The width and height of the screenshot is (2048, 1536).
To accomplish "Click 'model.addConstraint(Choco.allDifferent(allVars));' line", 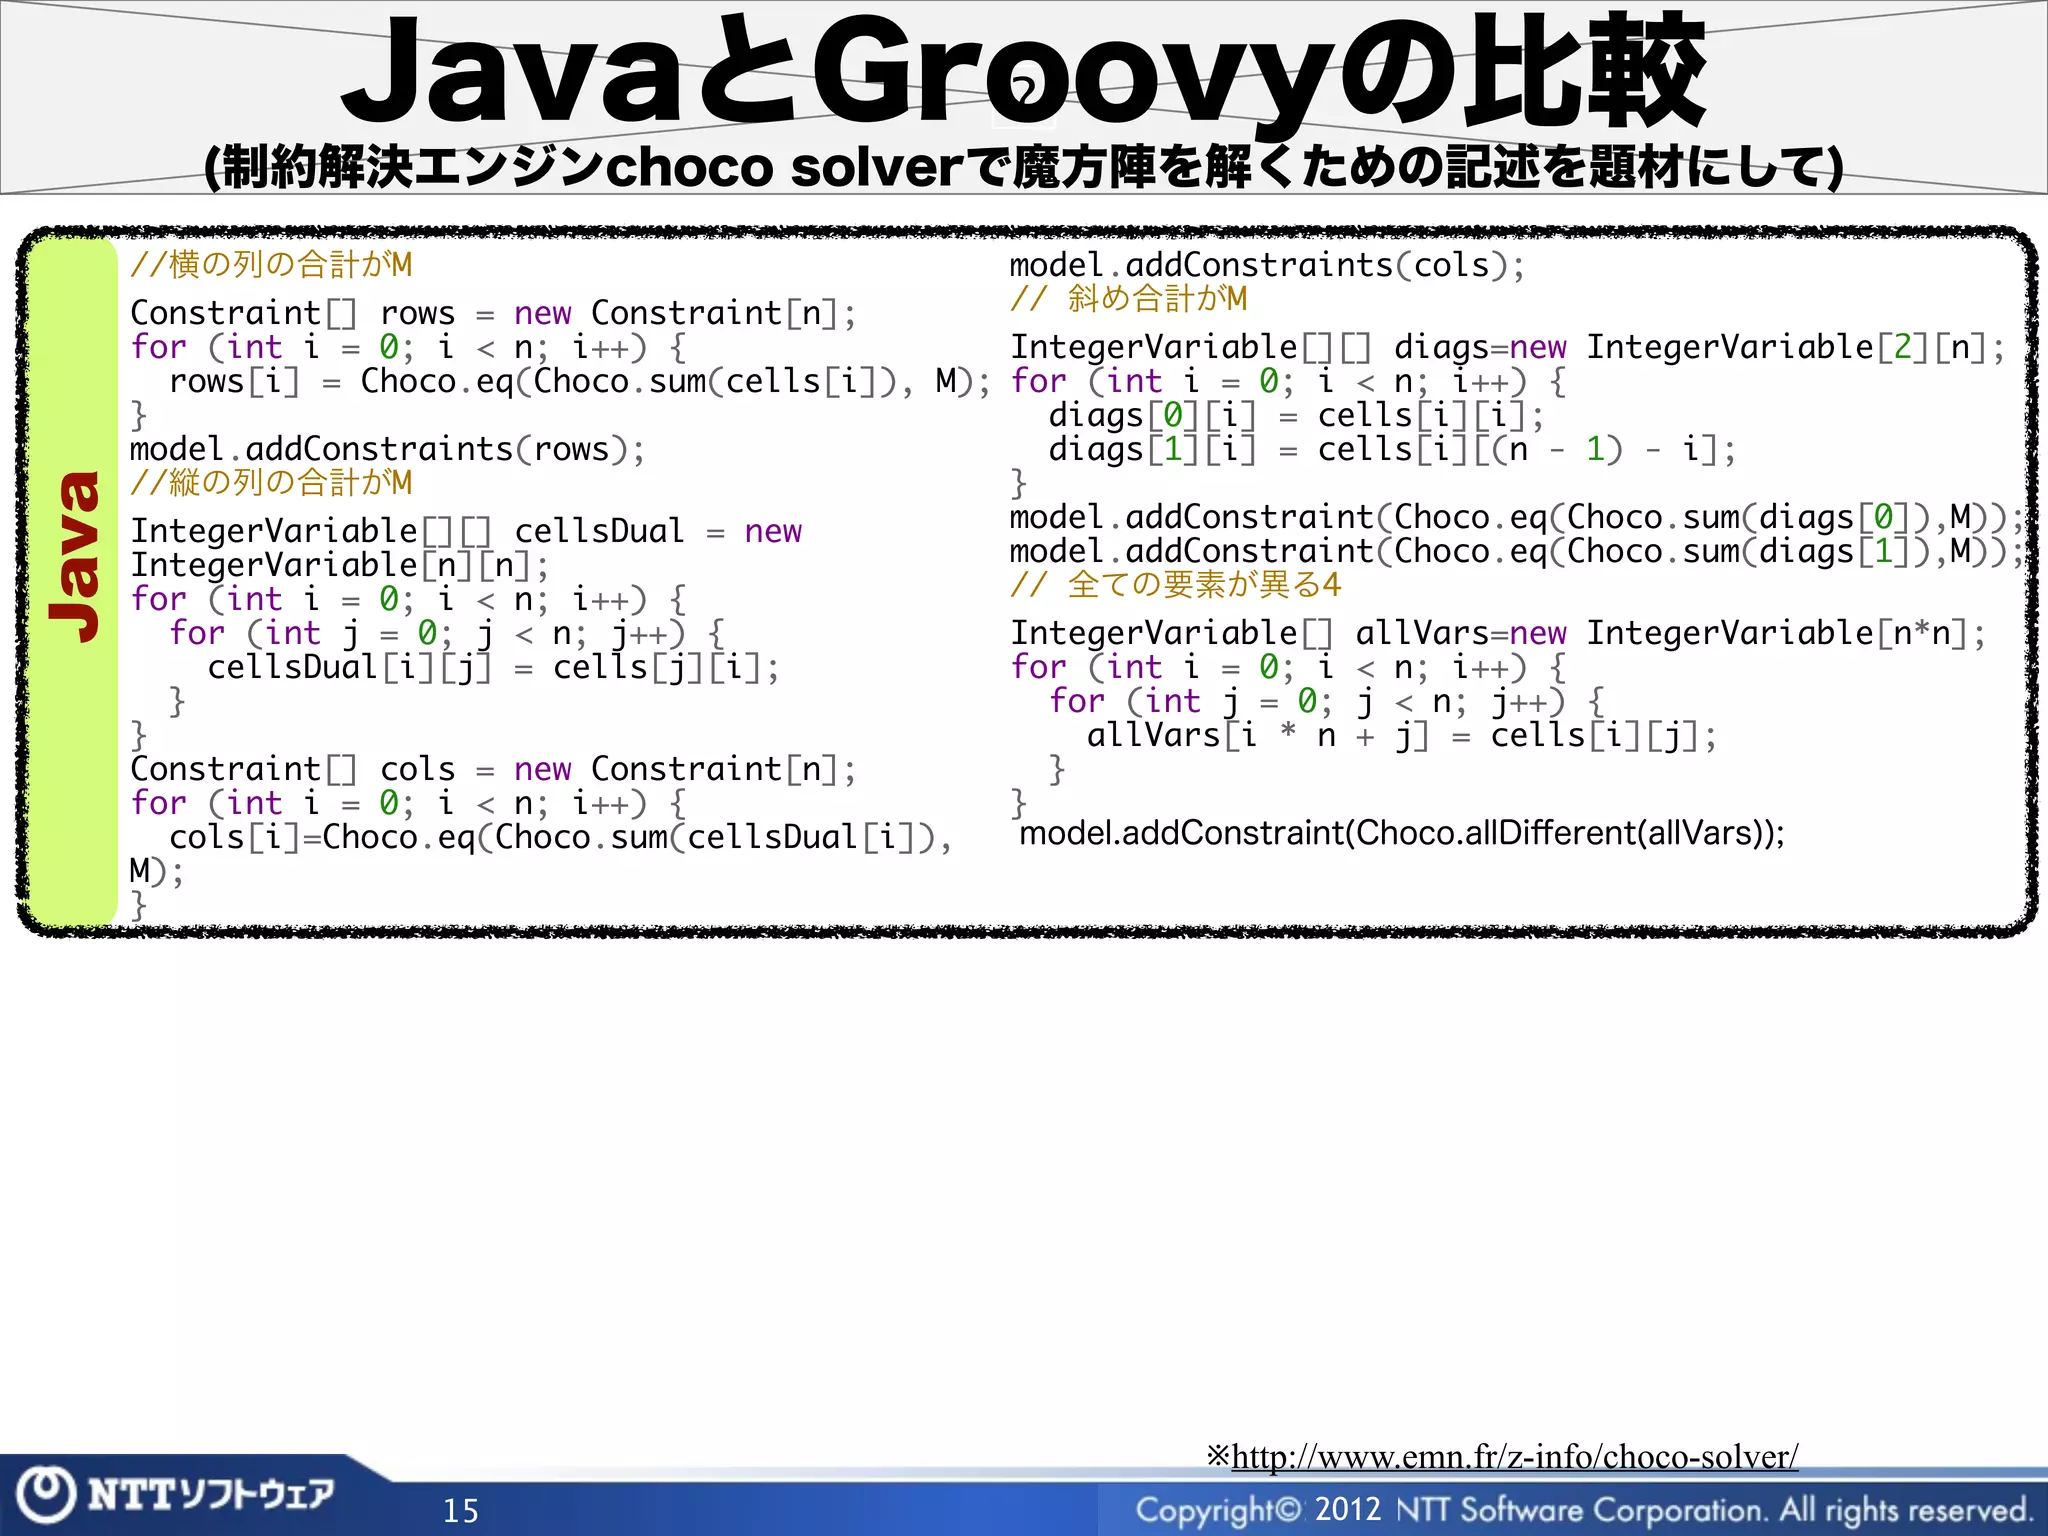I will [x=1402, y=833].
